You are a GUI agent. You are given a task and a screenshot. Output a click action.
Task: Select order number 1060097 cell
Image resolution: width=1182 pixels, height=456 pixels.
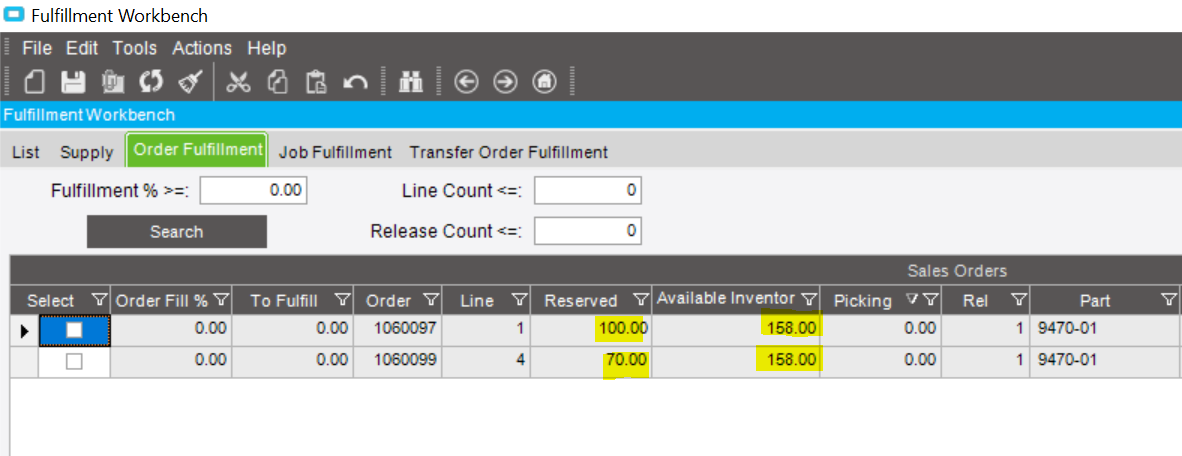tap(398, 330)
